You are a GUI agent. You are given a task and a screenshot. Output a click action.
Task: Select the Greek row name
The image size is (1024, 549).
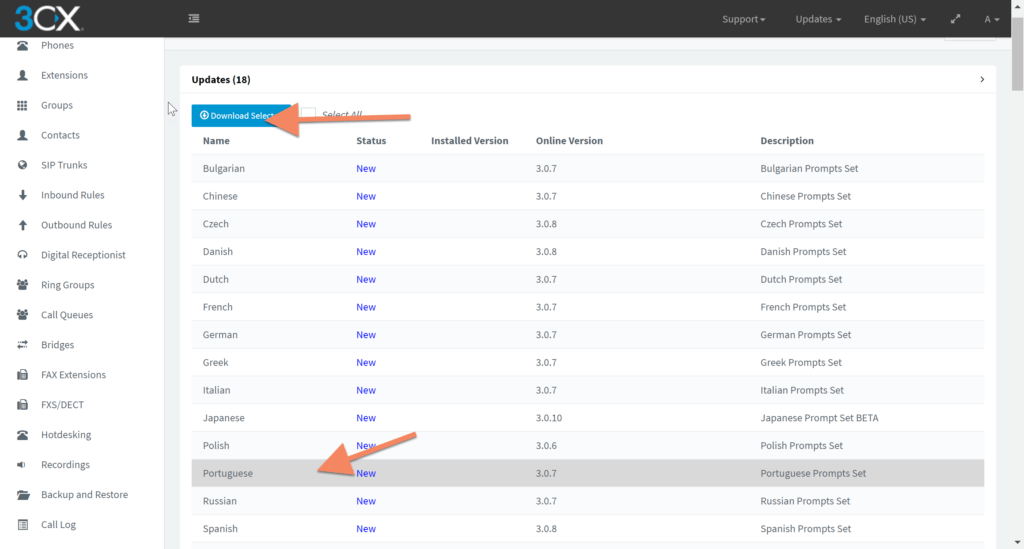coord(216,362)
